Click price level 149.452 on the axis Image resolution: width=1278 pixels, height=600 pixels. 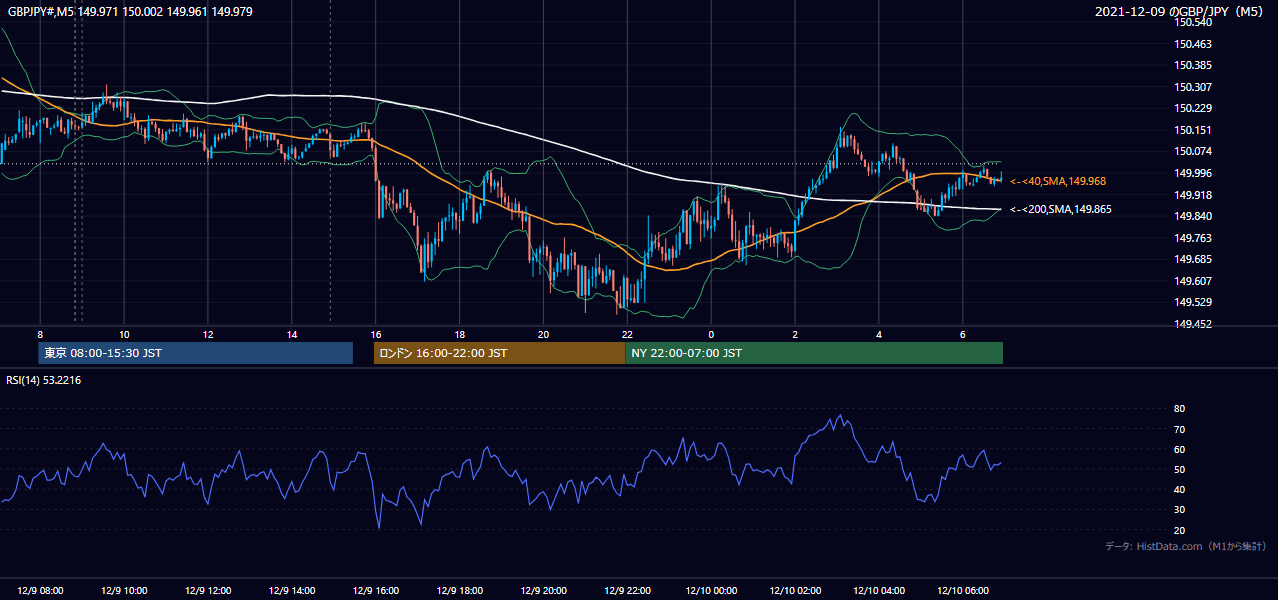[1192, 324]
